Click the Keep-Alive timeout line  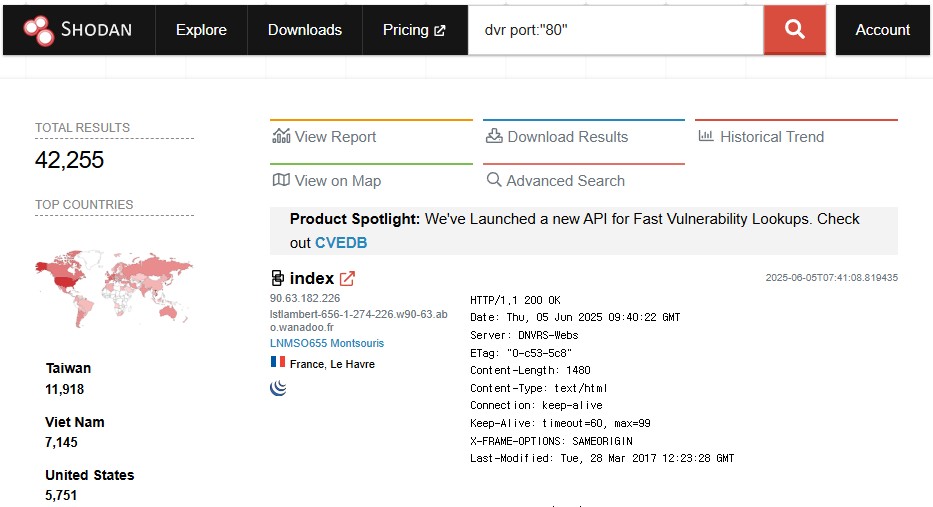[561, 423]
